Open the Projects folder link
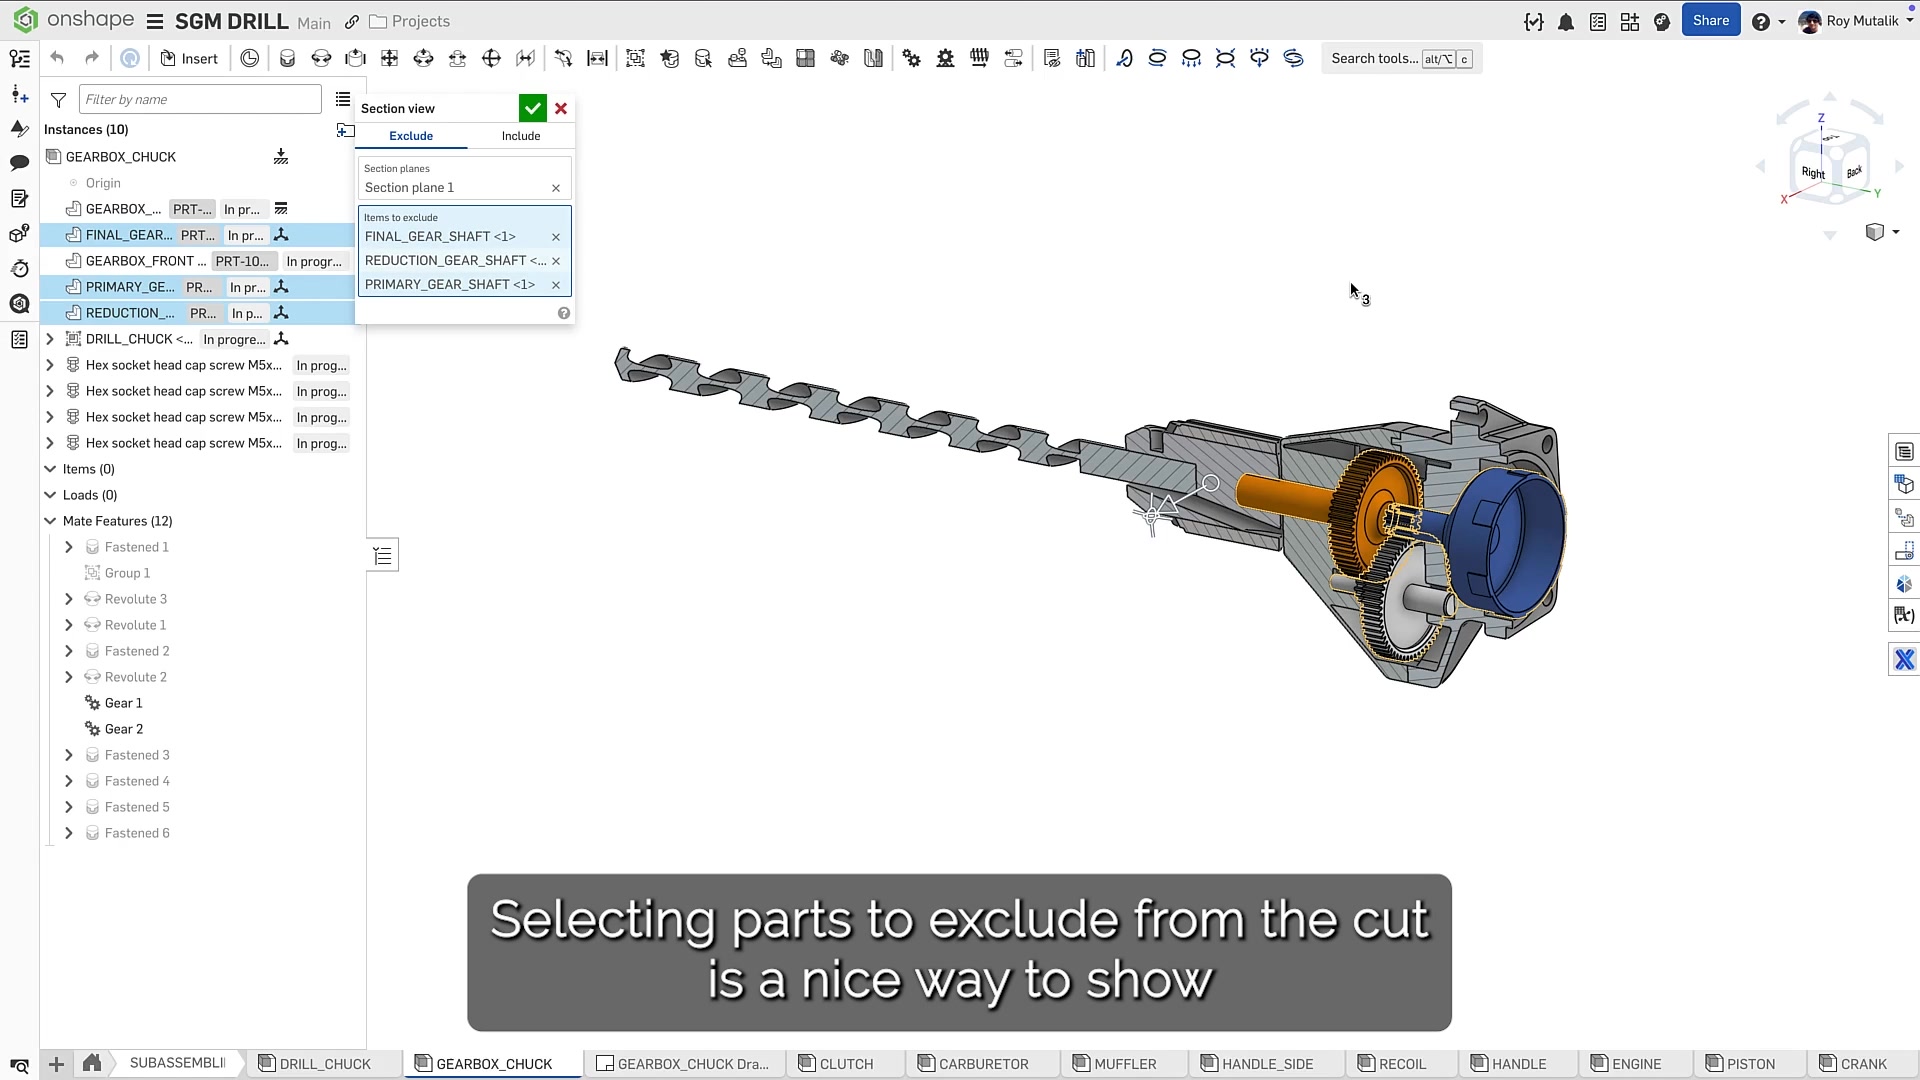Image resolution: width=1920 pixels, height=1080 pixels. [x=410, y=21]
